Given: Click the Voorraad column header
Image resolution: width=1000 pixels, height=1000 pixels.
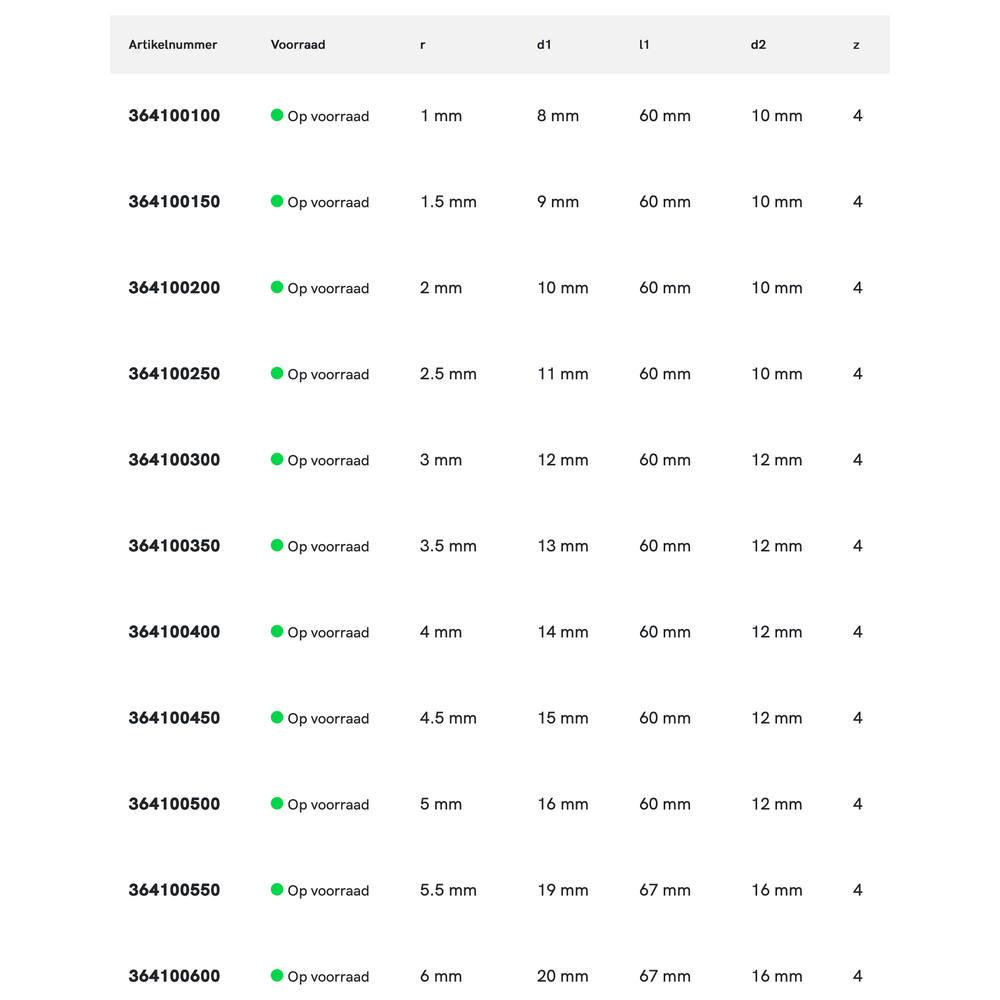Looking at the screenshot, I should [x=298, y=45].
